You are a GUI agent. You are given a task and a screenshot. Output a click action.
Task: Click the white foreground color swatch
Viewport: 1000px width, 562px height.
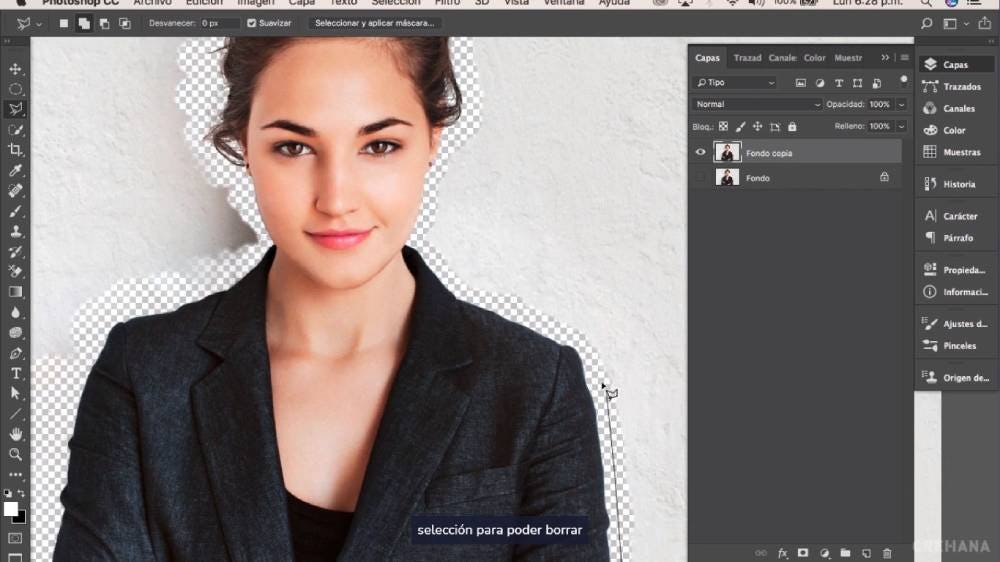pos(11,509)
